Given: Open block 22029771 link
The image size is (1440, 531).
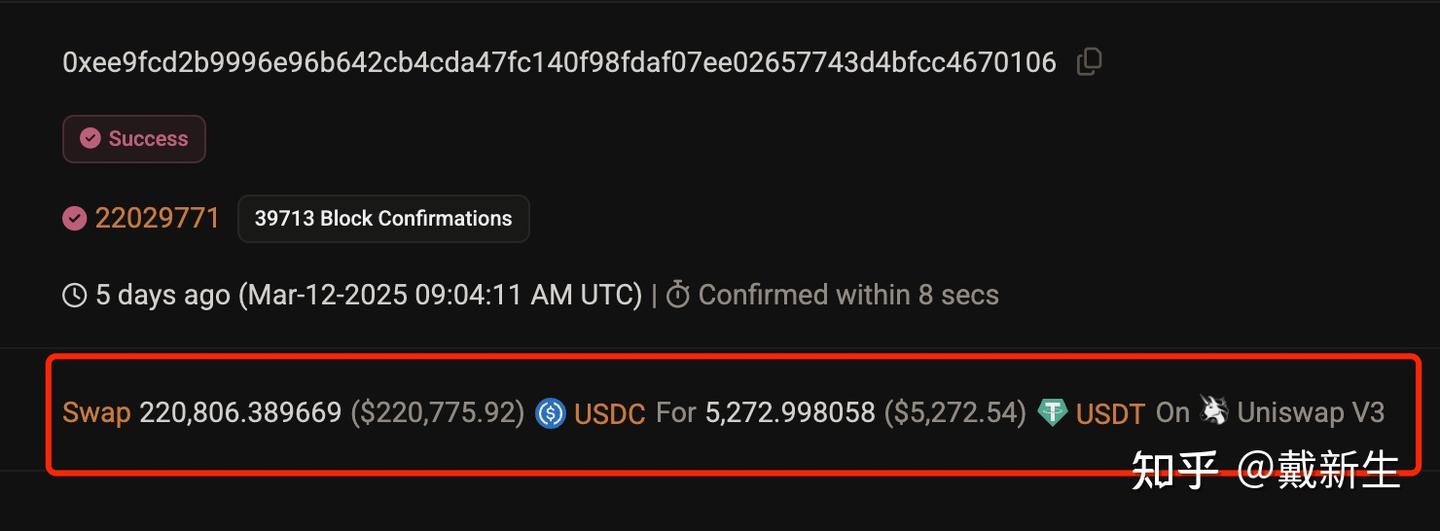Looking at the screenshot, I should click(157, 218).
